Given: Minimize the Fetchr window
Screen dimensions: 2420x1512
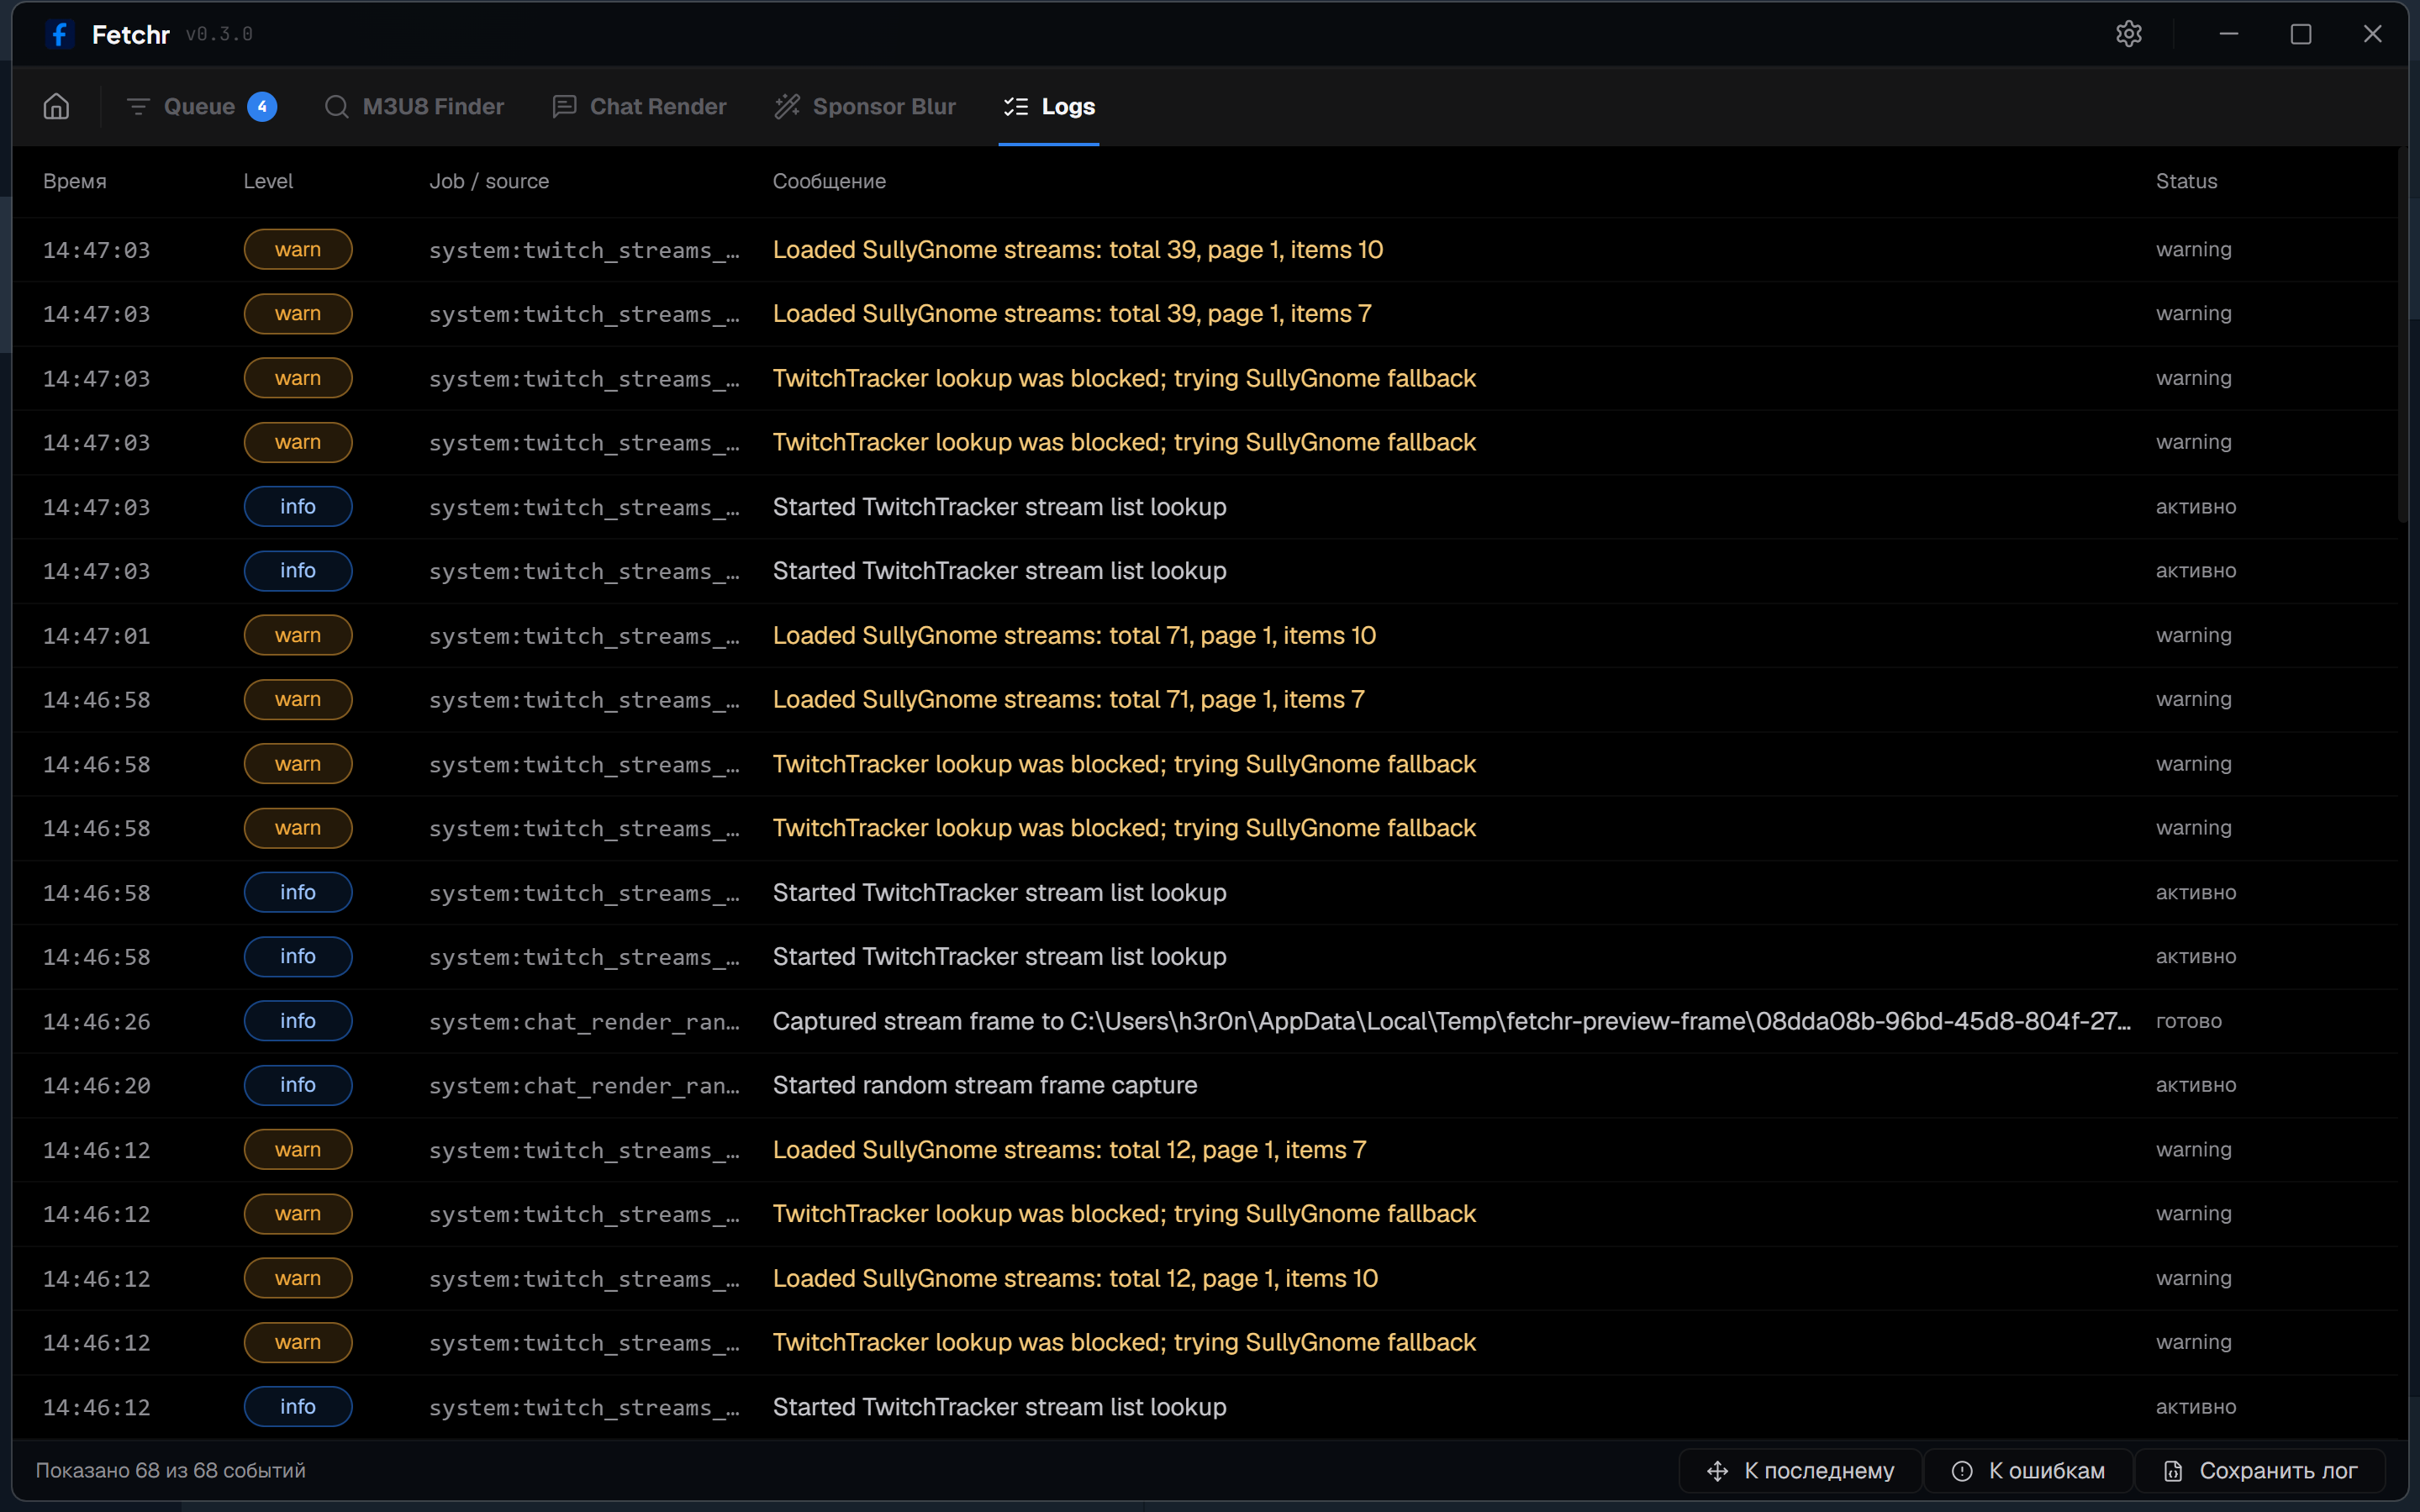Looking at the screenshot, I should point(2229,34).
